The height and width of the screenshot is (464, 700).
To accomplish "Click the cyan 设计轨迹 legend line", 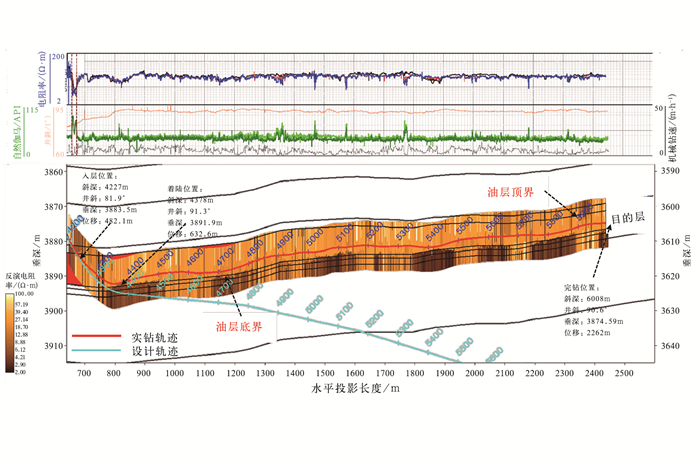I will [x=97, y=353].
